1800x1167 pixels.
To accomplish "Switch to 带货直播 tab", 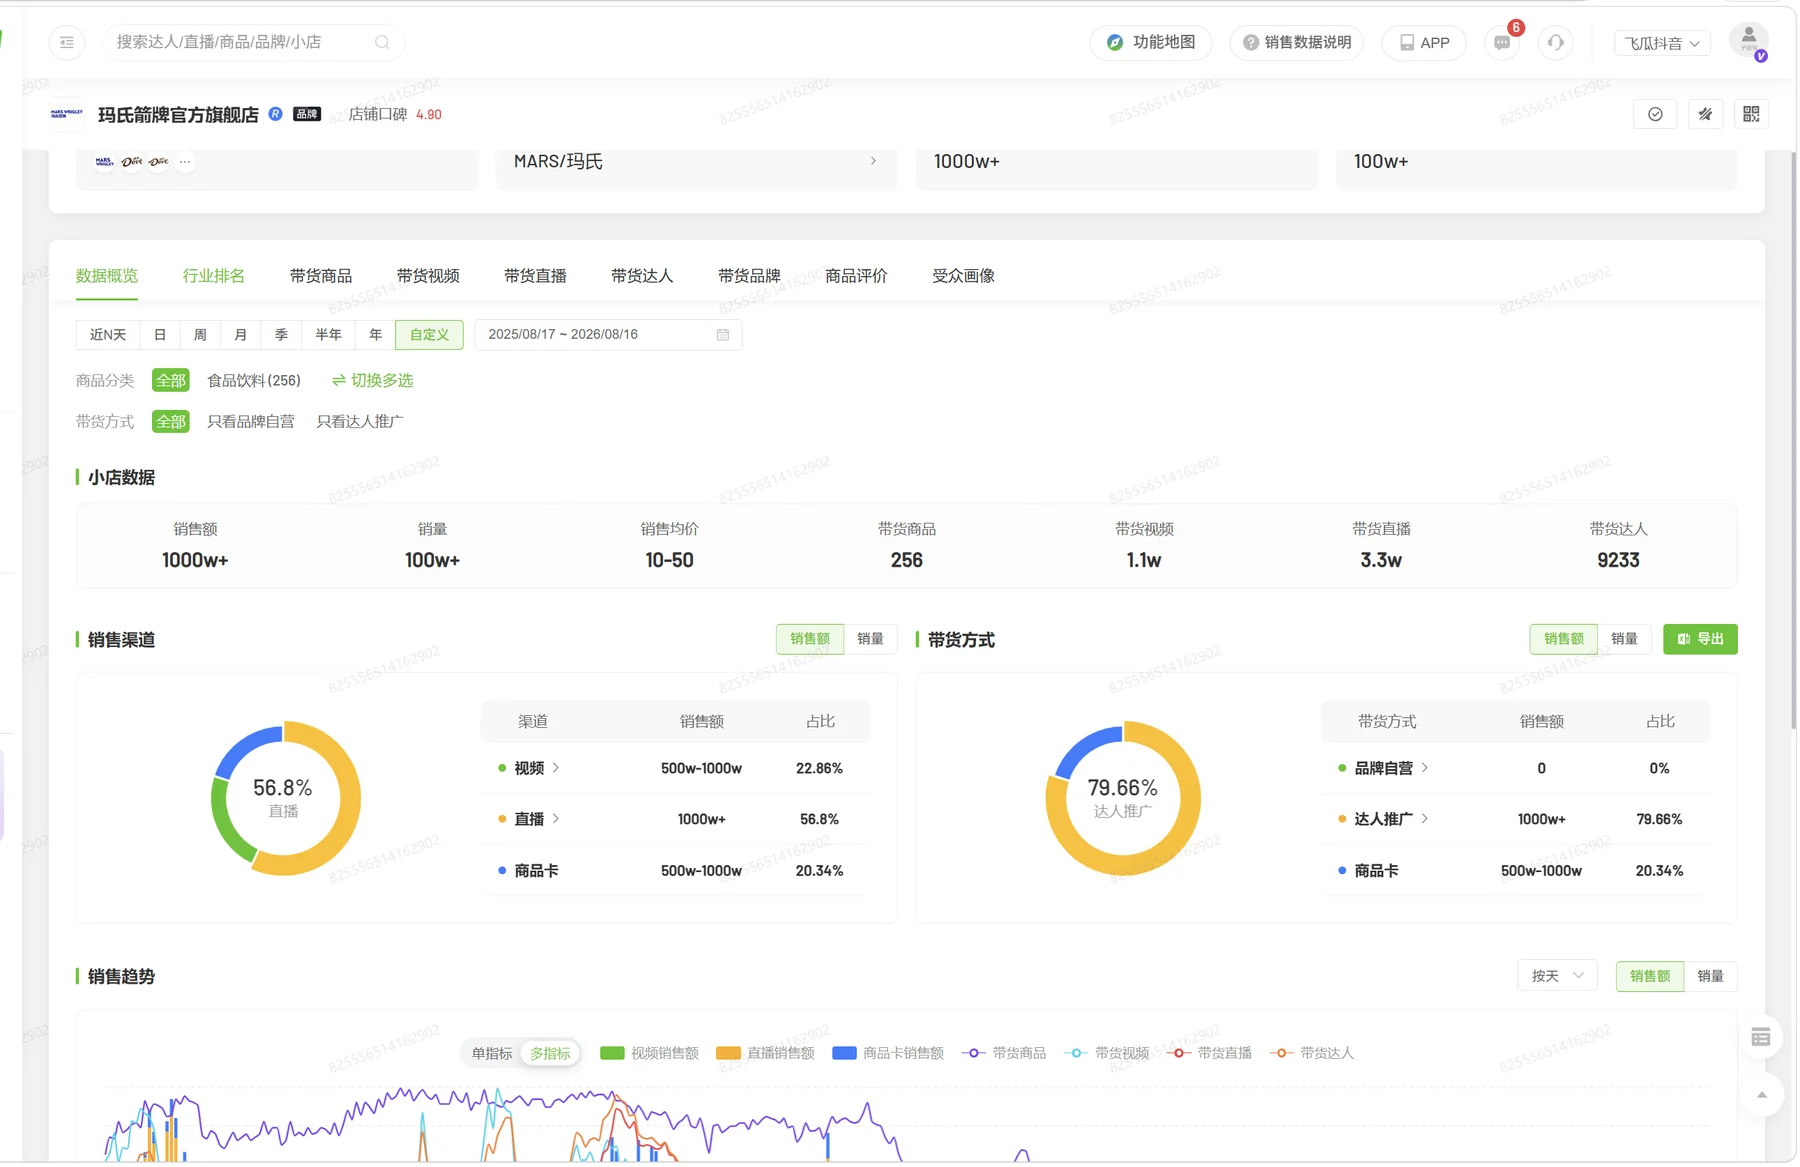I will pyautogui.click(x=535, y=276).
